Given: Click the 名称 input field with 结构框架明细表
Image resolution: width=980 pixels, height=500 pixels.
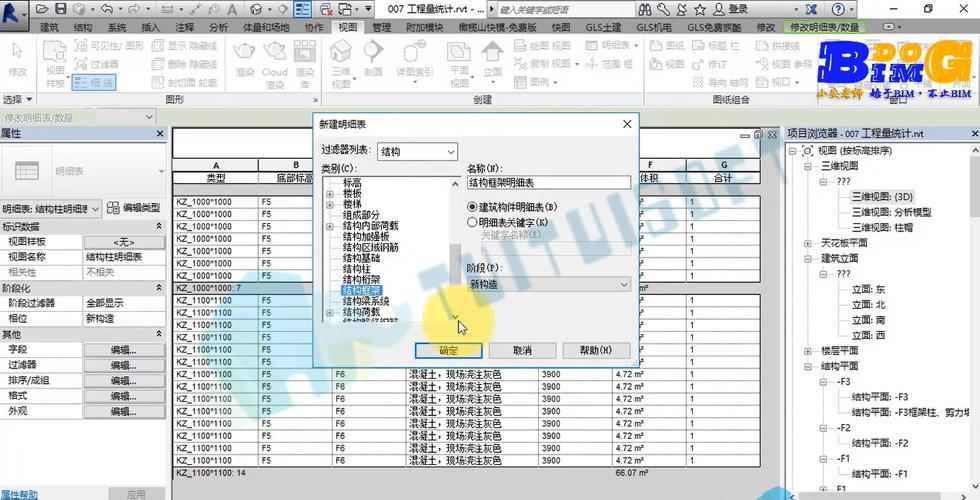Looking at the screenshot, I should 549,182.
